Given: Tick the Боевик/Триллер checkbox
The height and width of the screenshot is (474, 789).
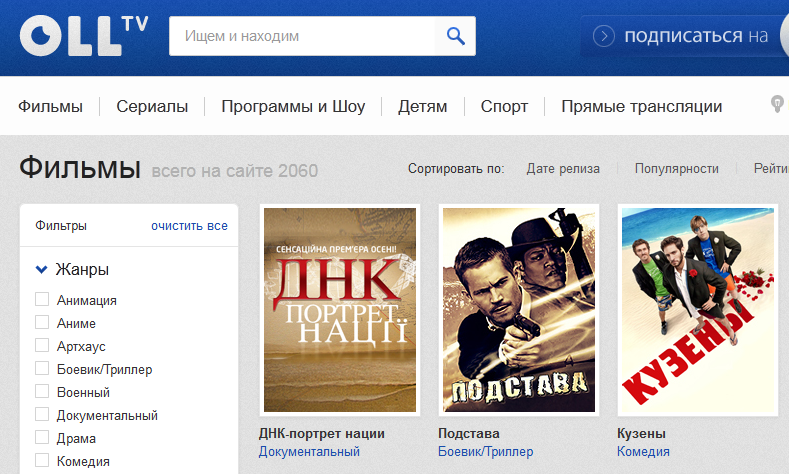Looking at the screenshot, I should pos(42,369).
